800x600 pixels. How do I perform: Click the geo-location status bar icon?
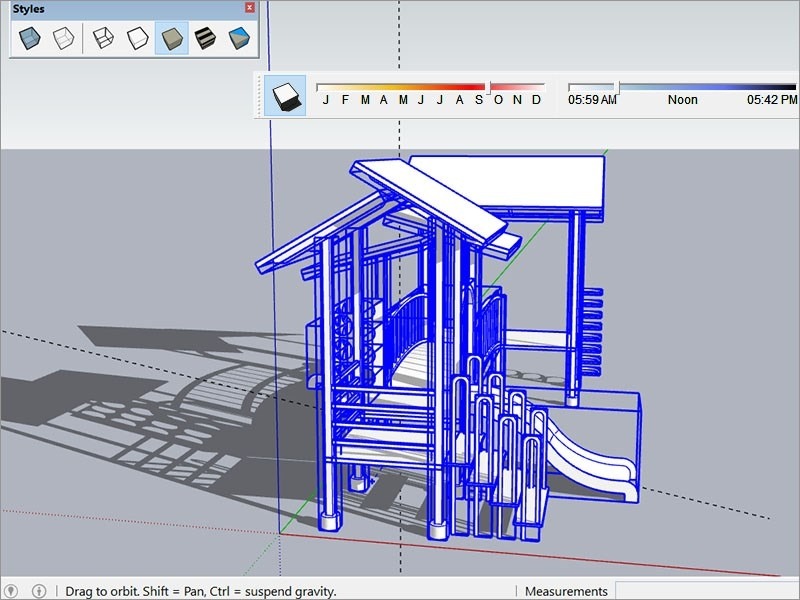11,591
